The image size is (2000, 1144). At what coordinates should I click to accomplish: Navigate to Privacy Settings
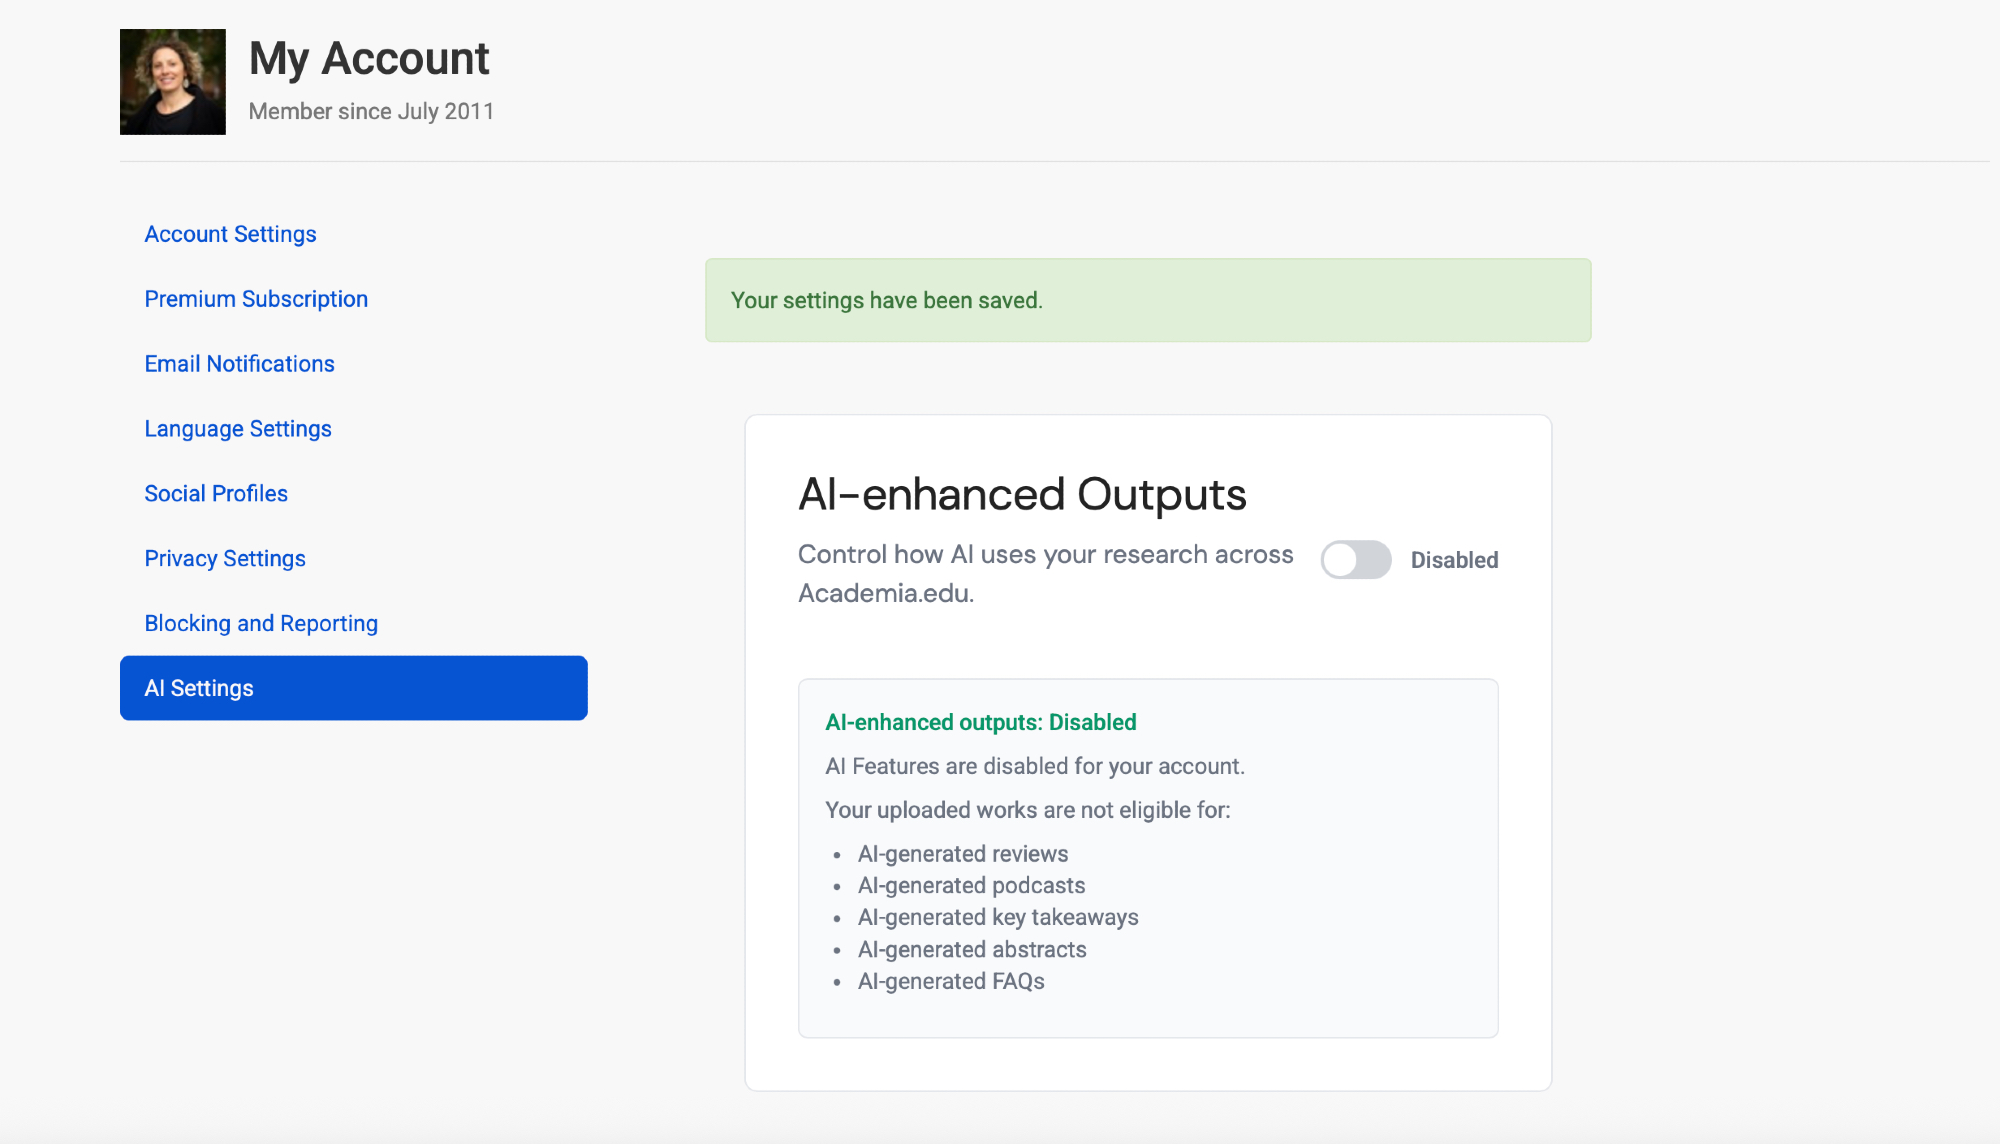225,559
